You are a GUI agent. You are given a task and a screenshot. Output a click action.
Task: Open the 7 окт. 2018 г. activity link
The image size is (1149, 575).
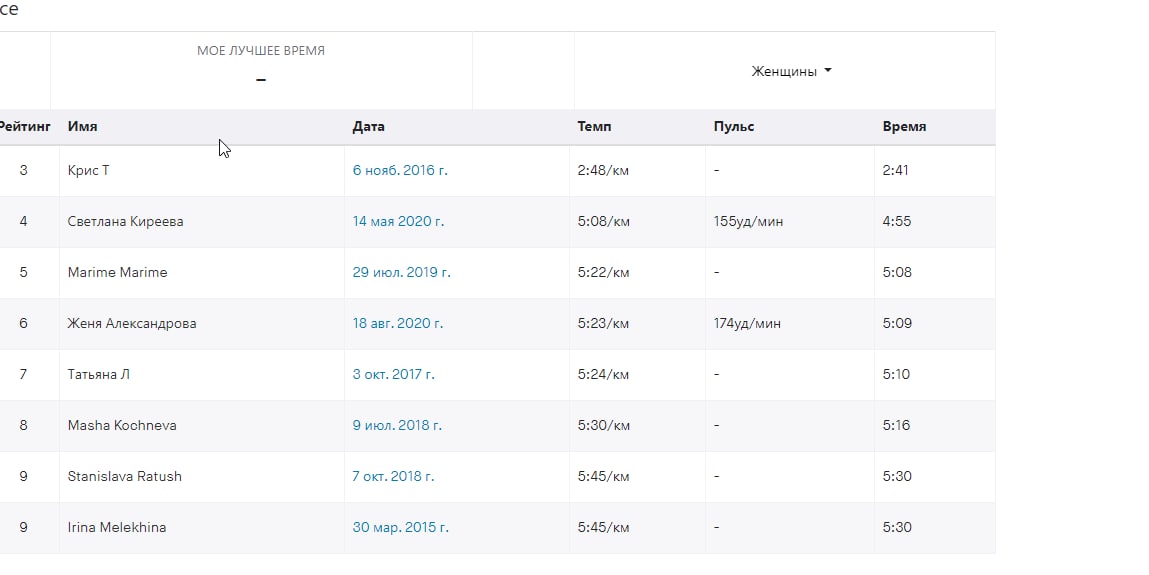tap(394, 476)
